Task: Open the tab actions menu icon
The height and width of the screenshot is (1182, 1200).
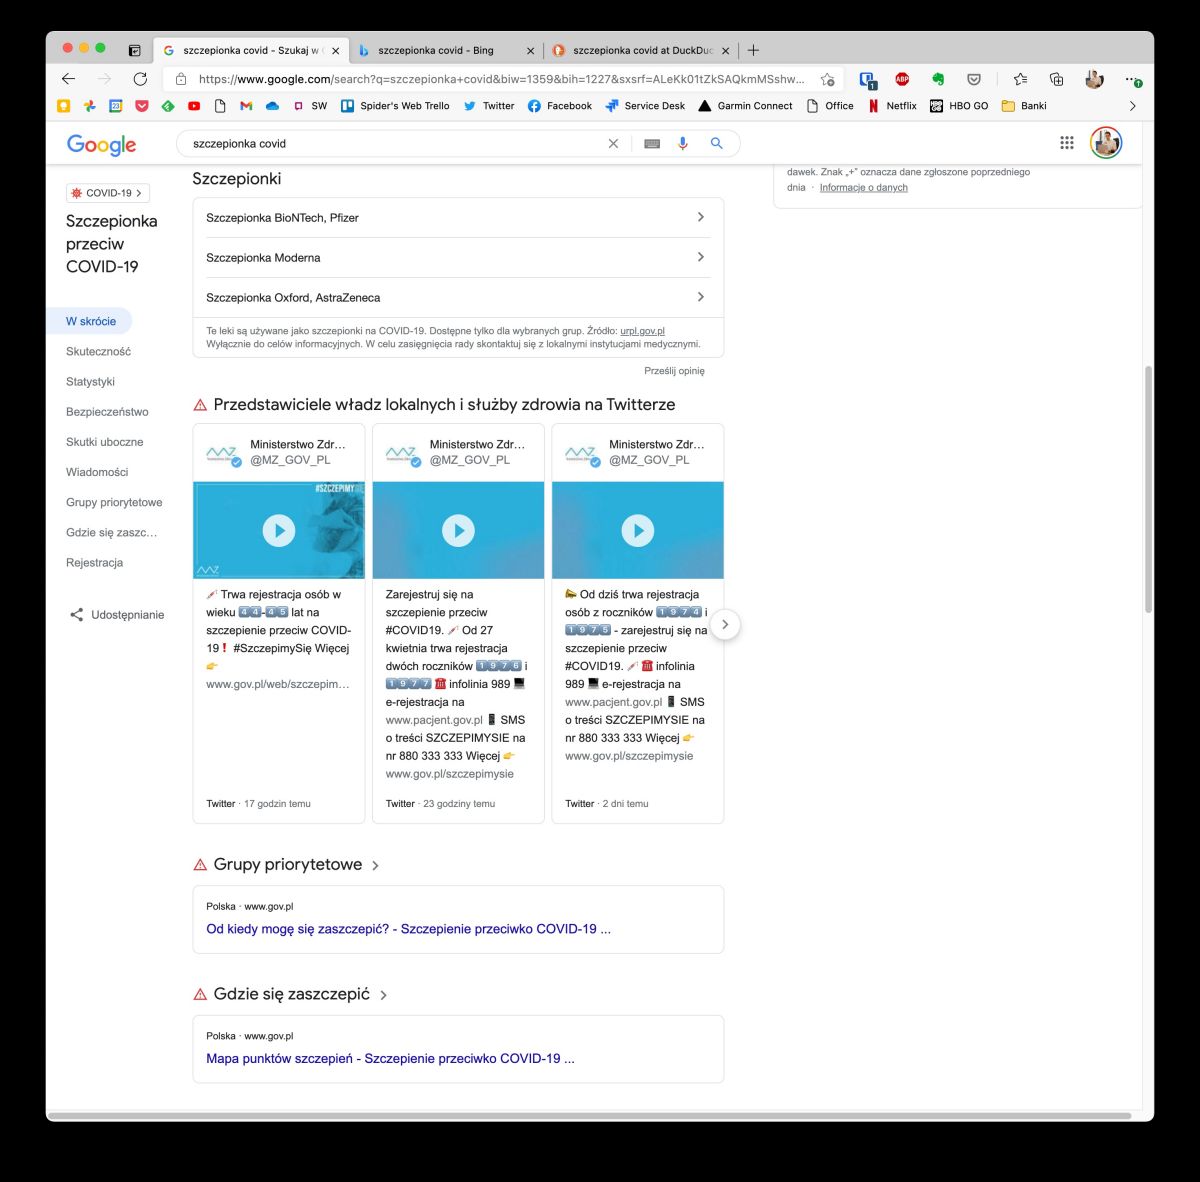Action: [135, 50]
